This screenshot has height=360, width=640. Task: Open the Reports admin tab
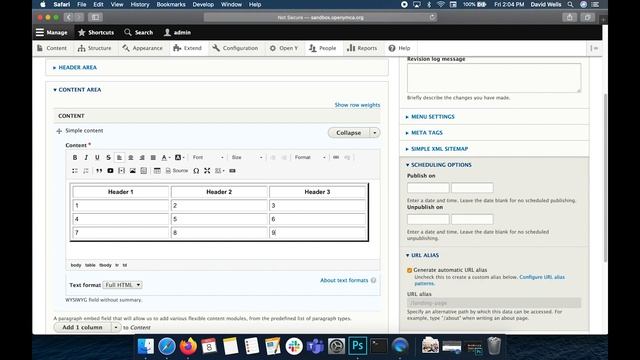pyautogui.click(x=362, y=48)
